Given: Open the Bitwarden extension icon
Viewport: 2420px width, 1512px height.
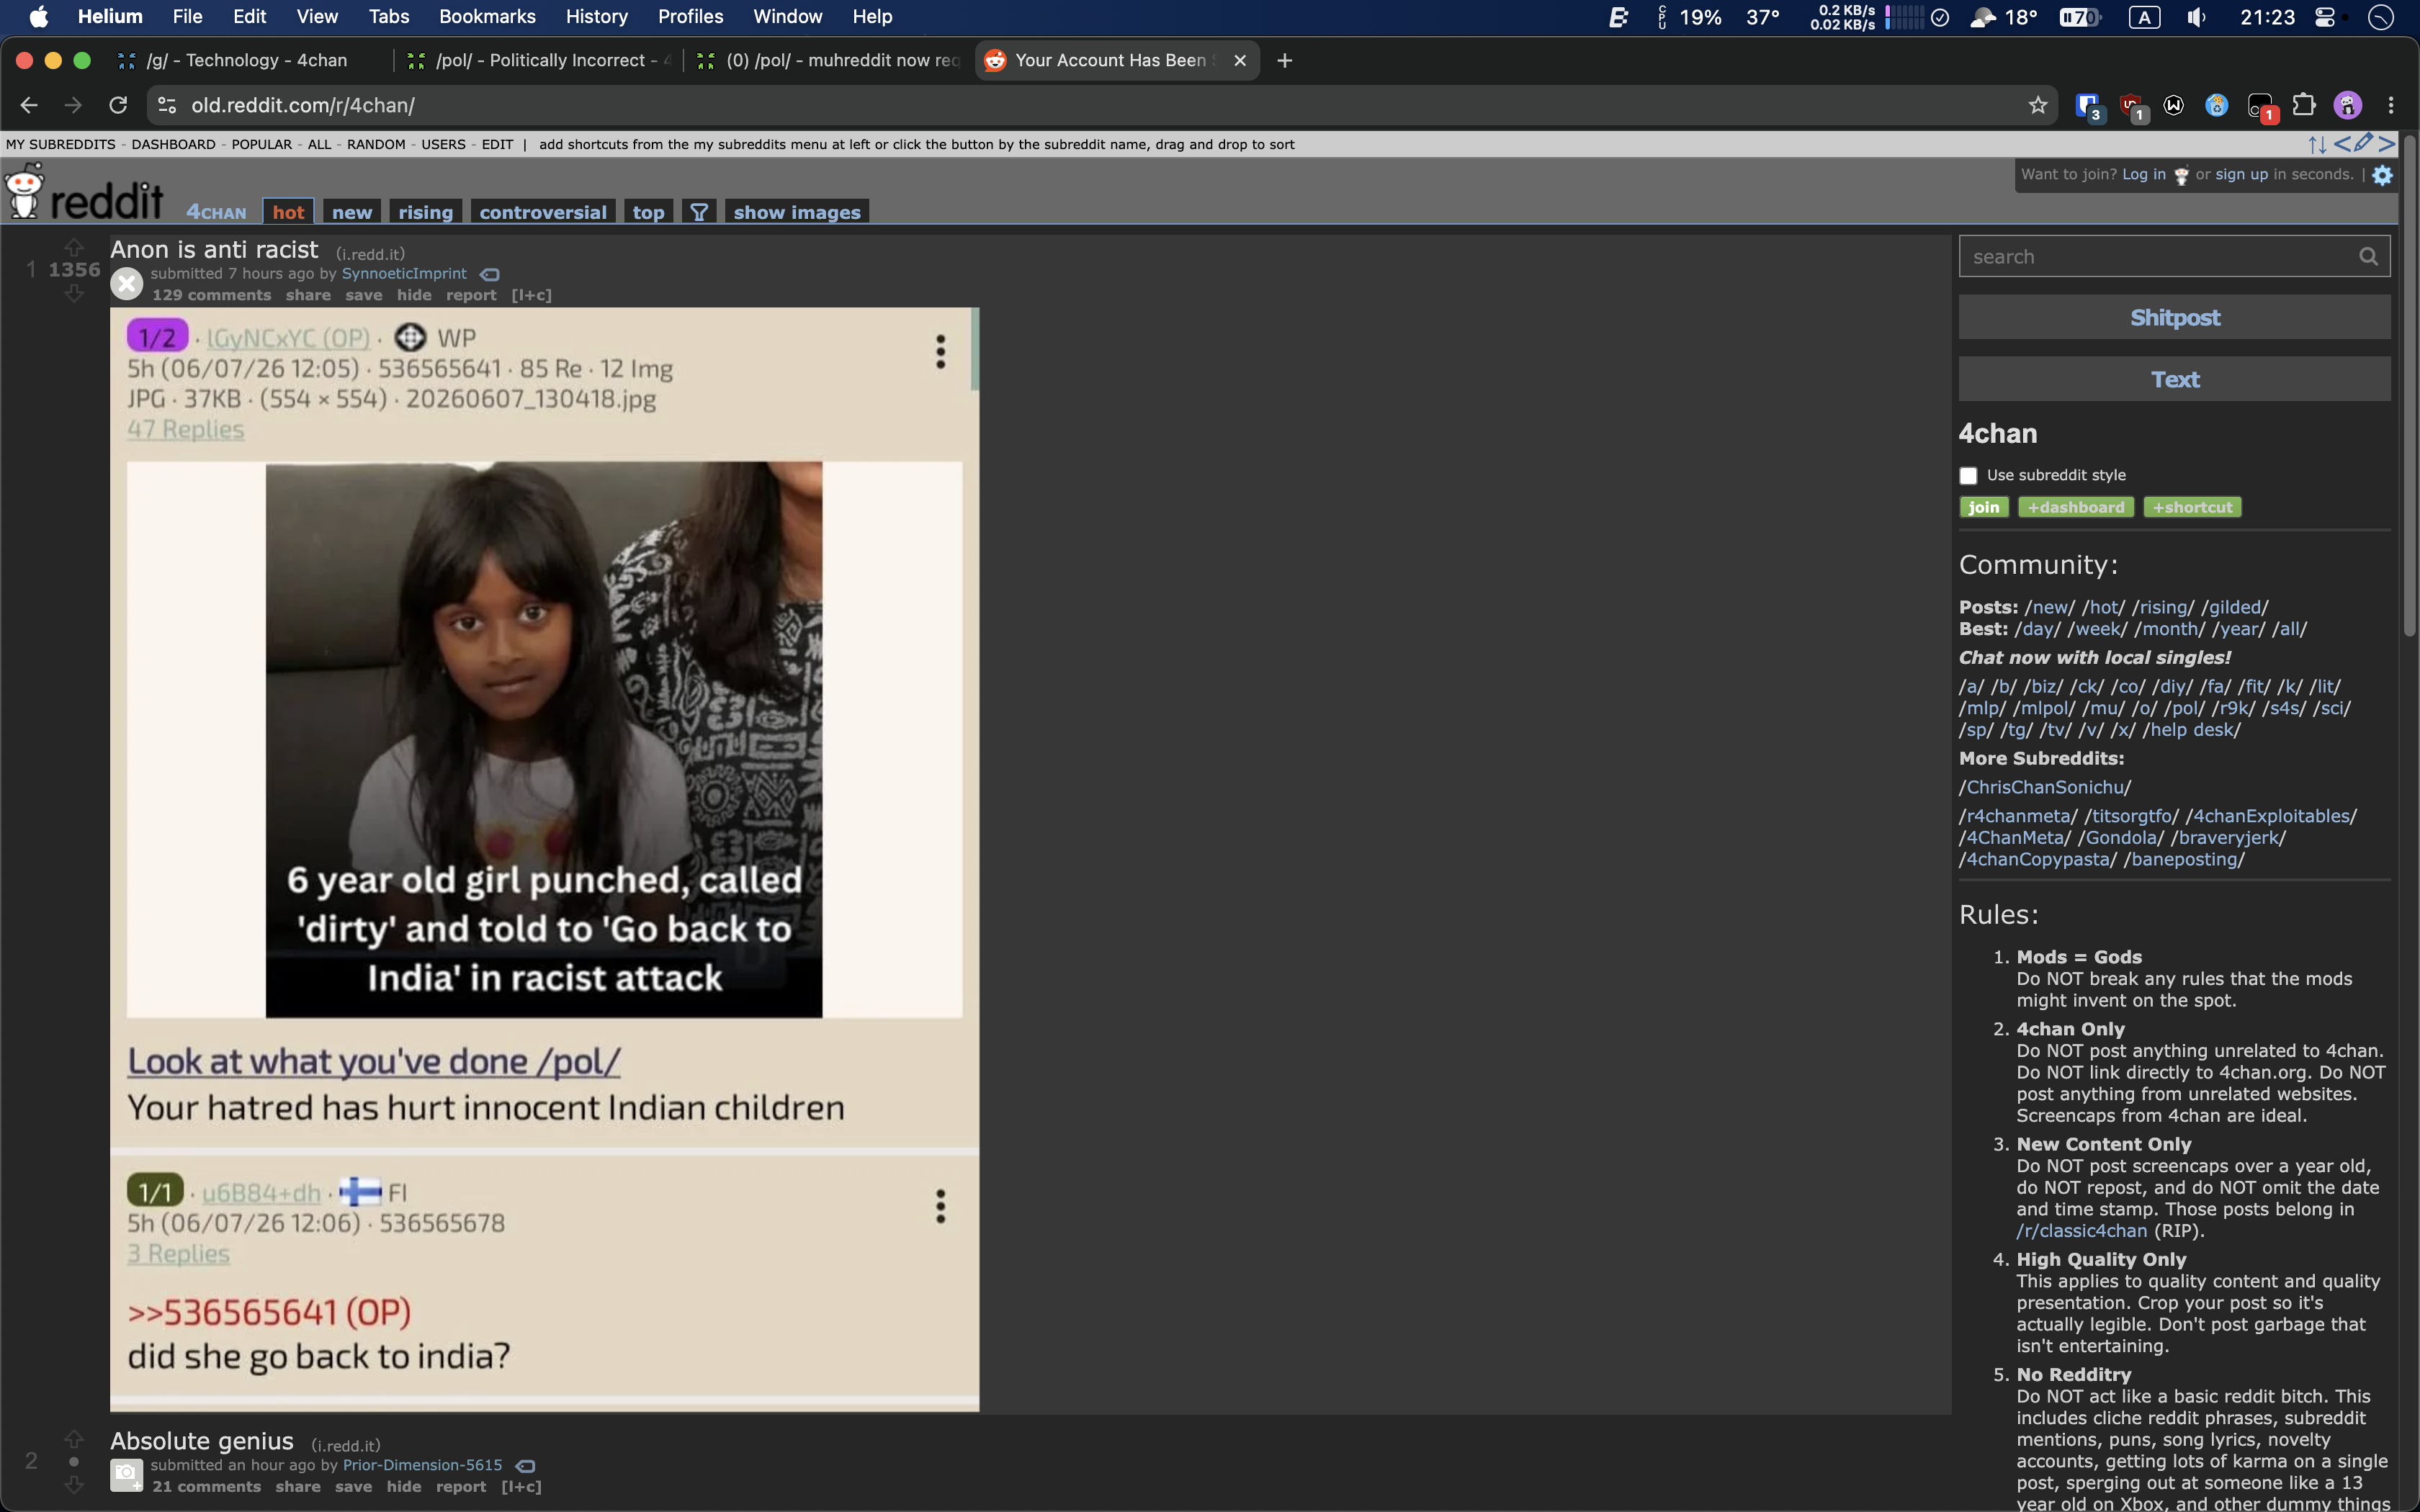Looking at the screenshot, I should coord(2088,106).
